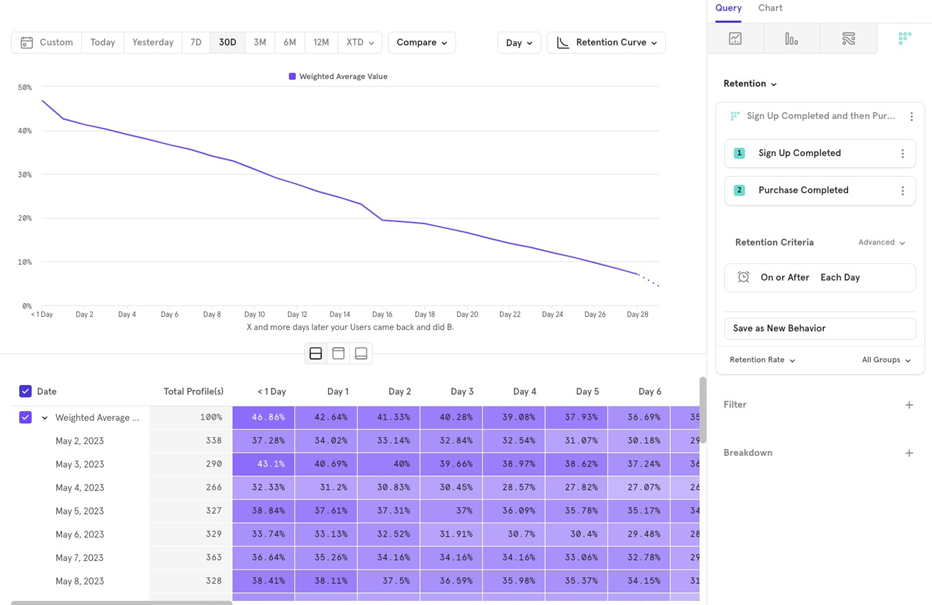Viewport: 932px width, 605px height.
Task: Select the Flows report icon
Action: pos(848,39)
